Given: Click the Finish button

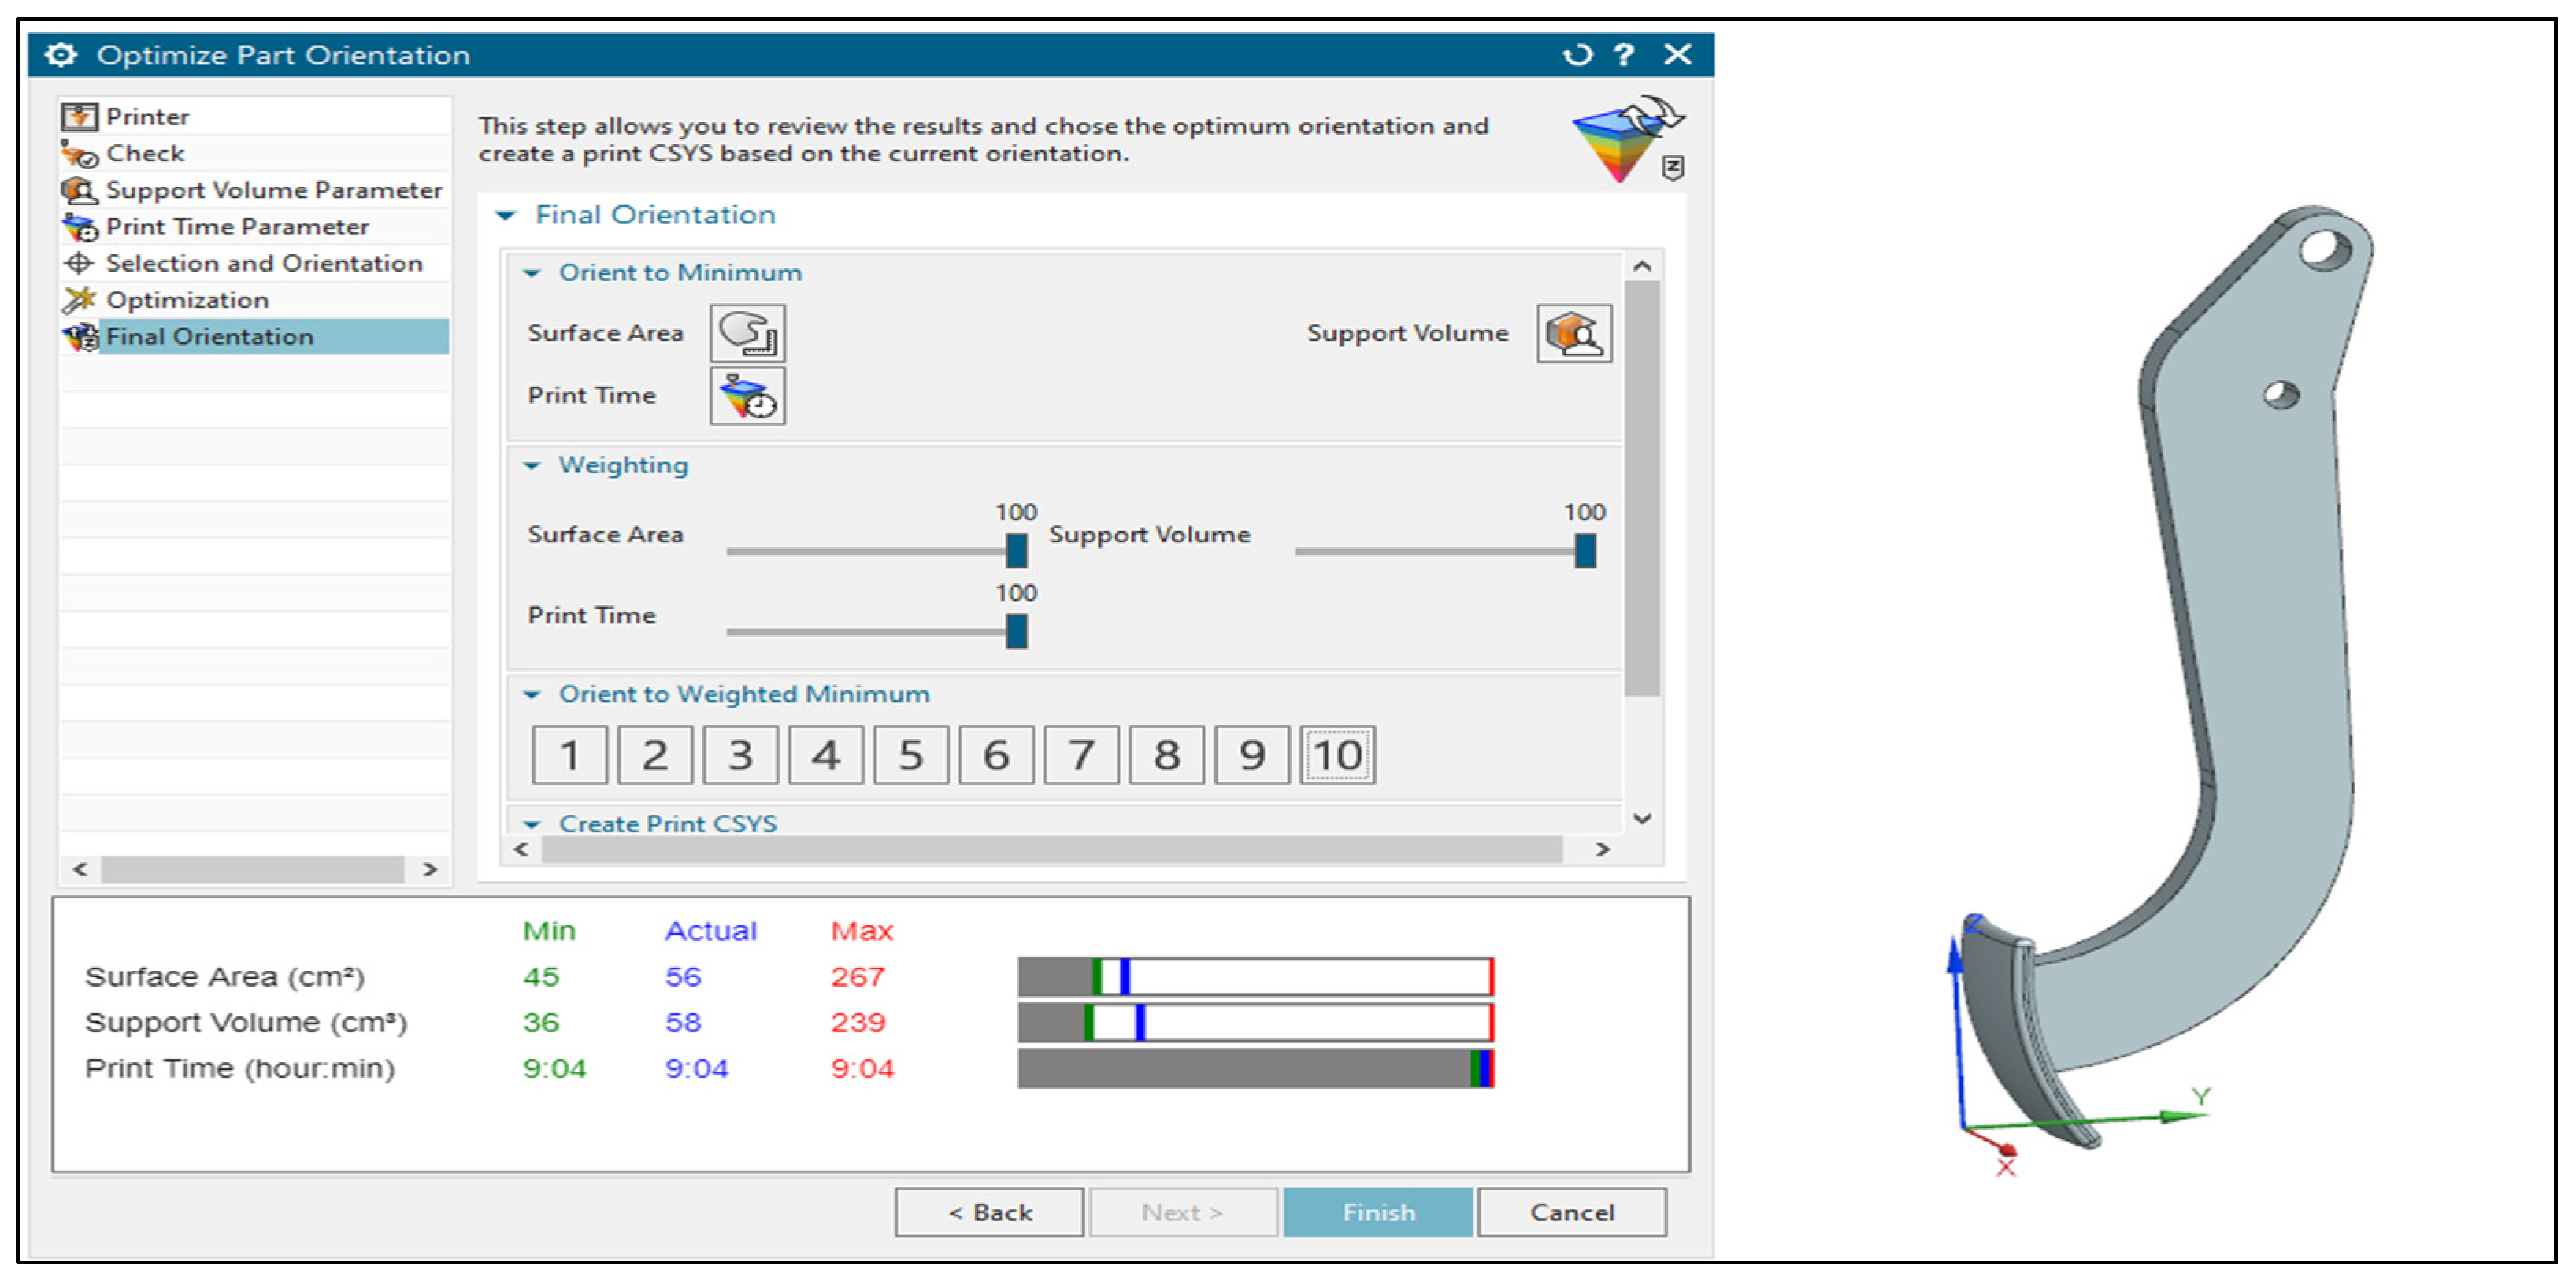Looking at the screenshot, I should pos(1377,1212).
